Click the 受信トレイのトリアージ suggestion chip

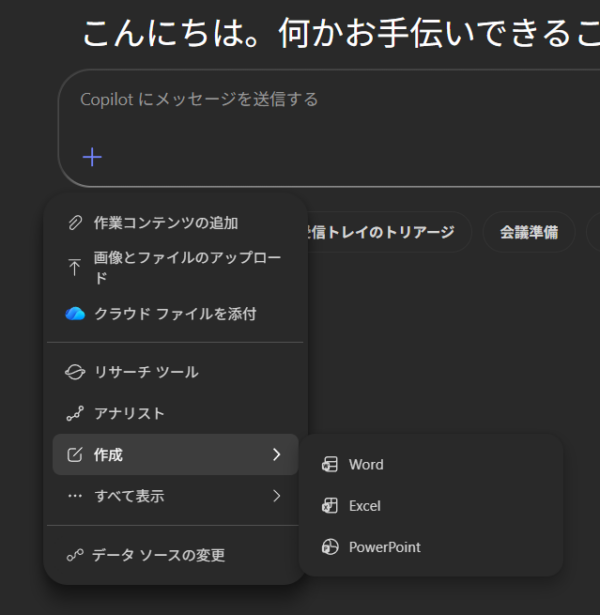(x=388, y=232)
